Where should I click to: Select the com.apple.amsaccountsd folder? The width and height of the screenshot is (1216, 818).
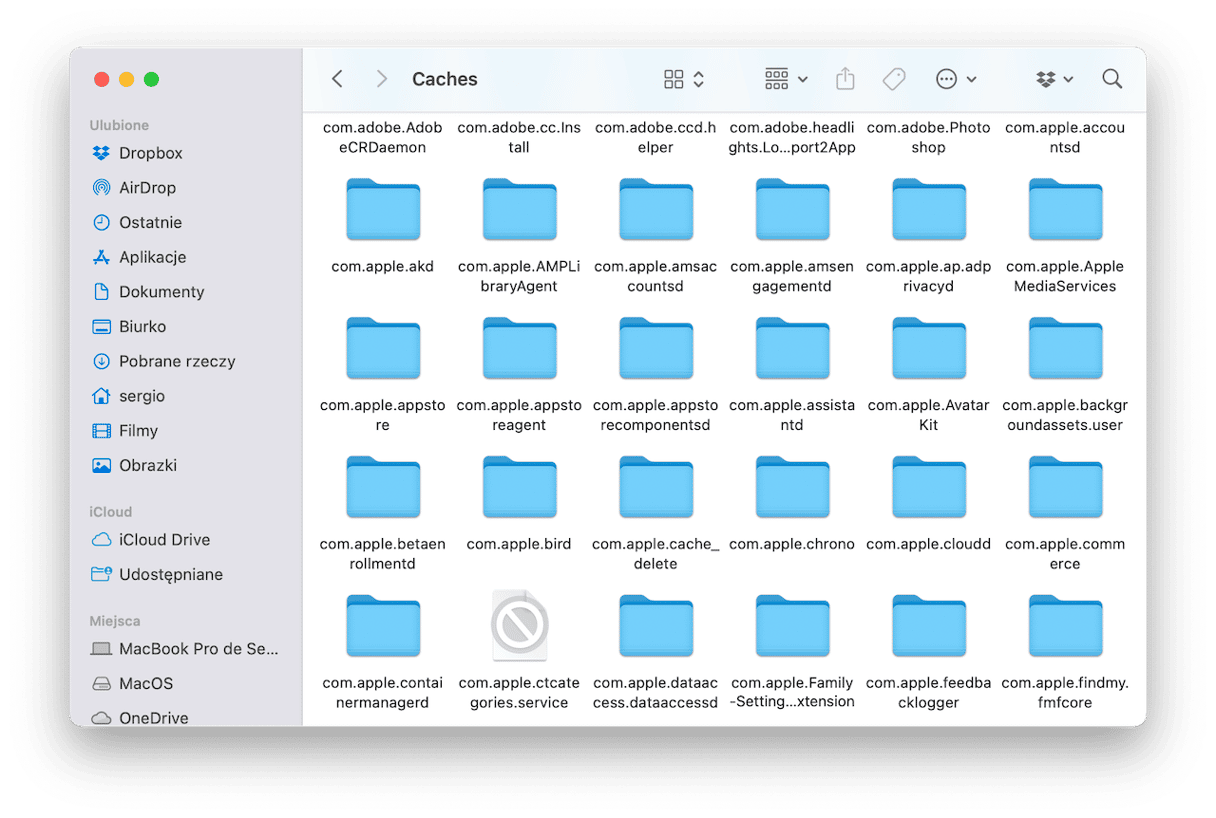[656, 210]
